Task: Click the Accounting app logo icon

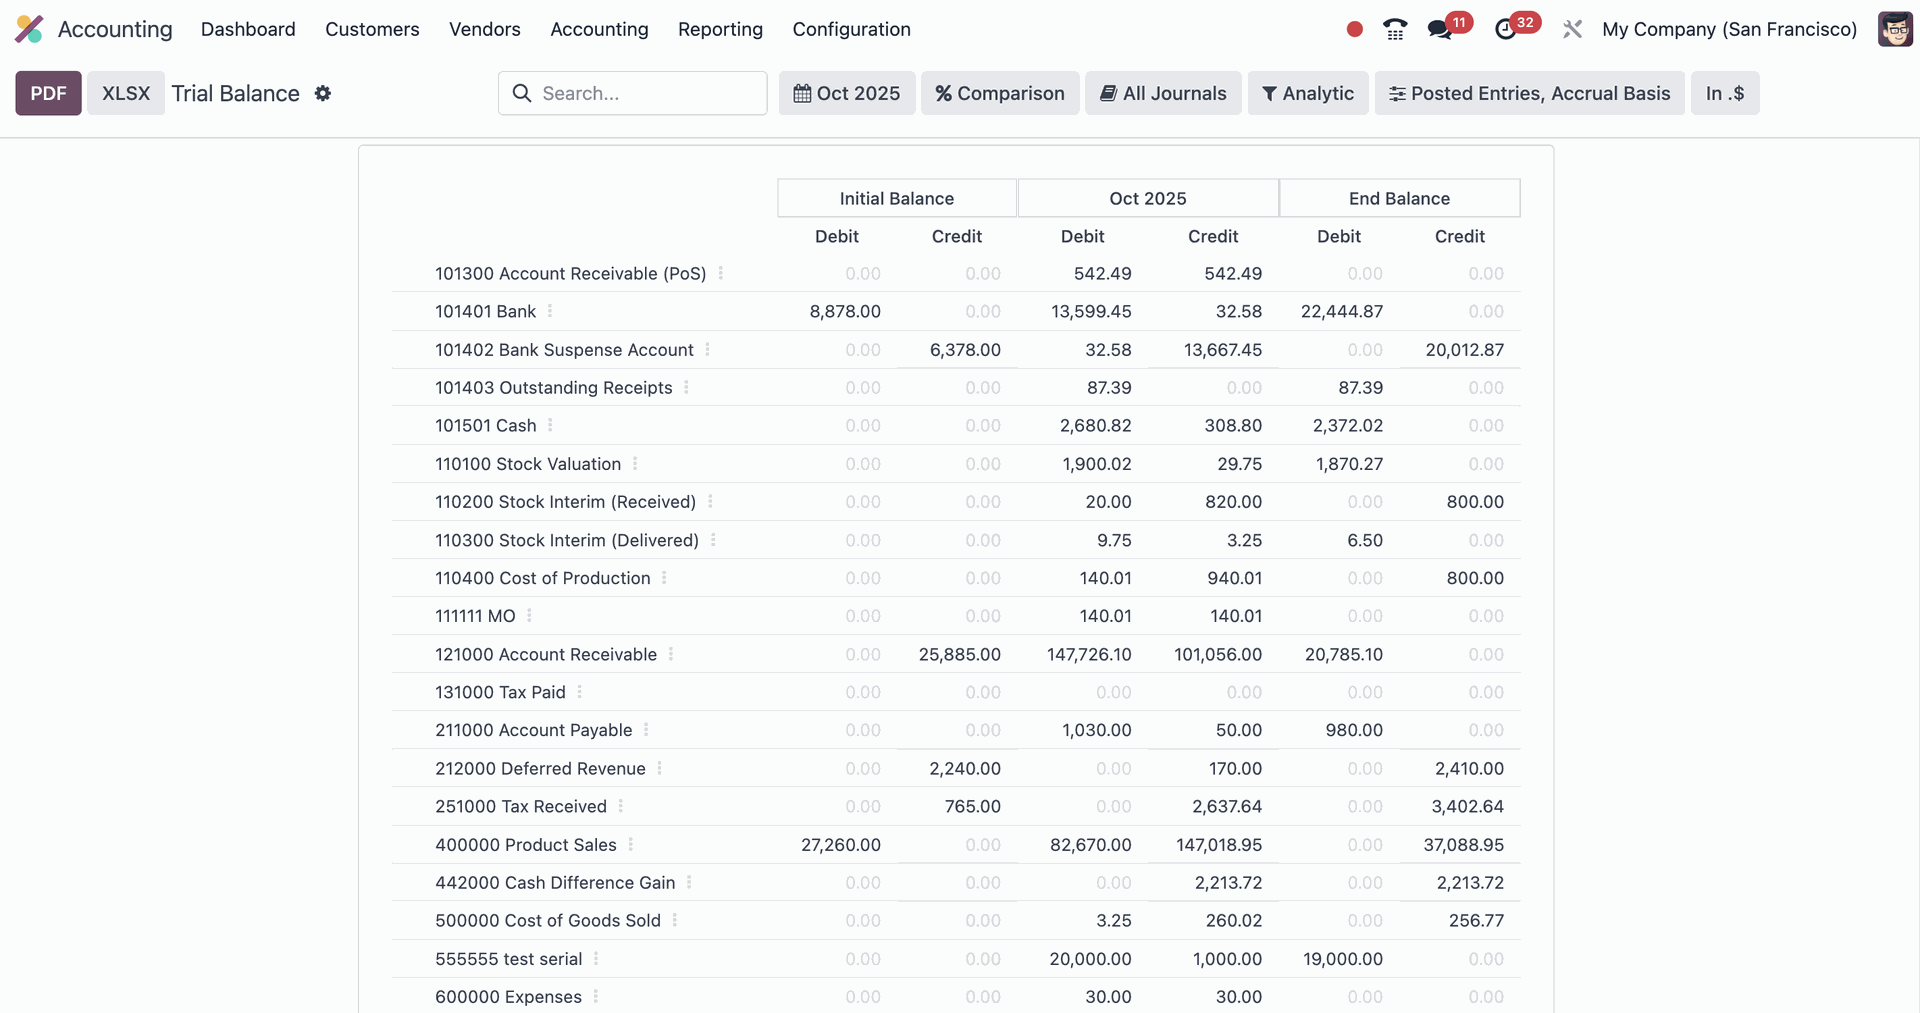Action: tap(29, 29)
